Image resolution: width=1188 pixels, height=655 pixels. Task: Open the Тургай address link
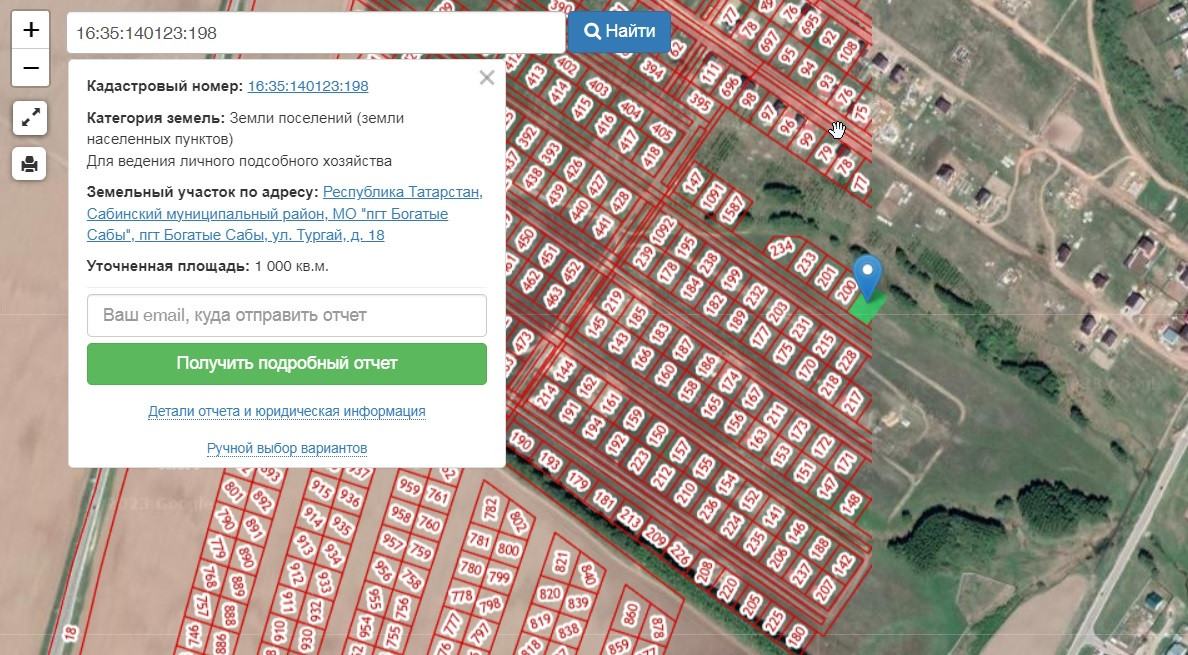coord(284,214)
